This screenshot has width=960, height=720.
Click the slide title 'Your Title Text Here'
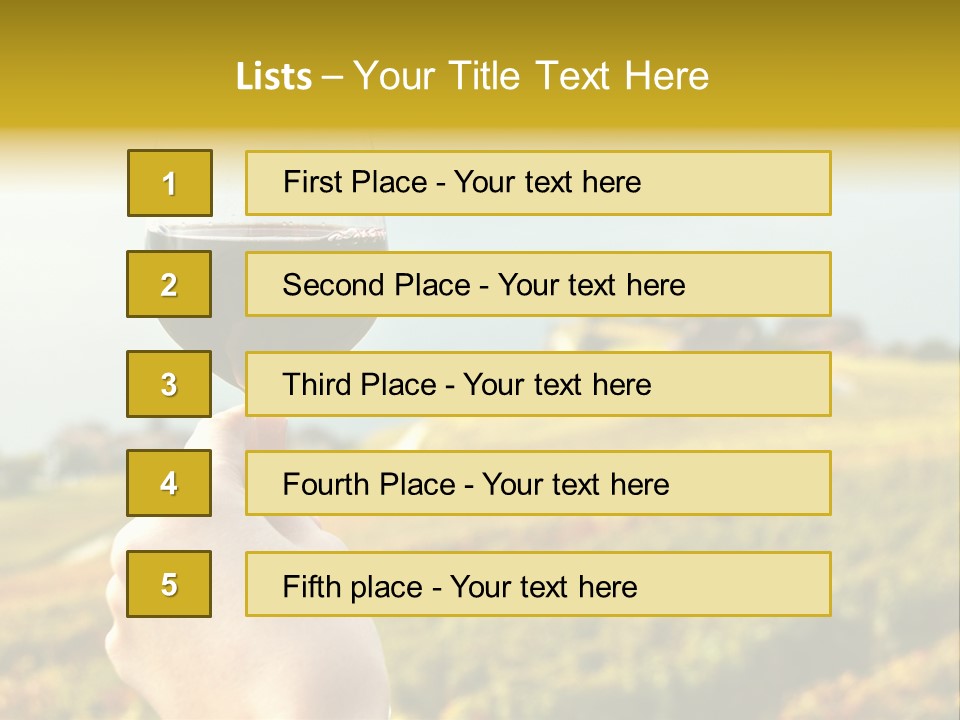click(x=531, y=76)
